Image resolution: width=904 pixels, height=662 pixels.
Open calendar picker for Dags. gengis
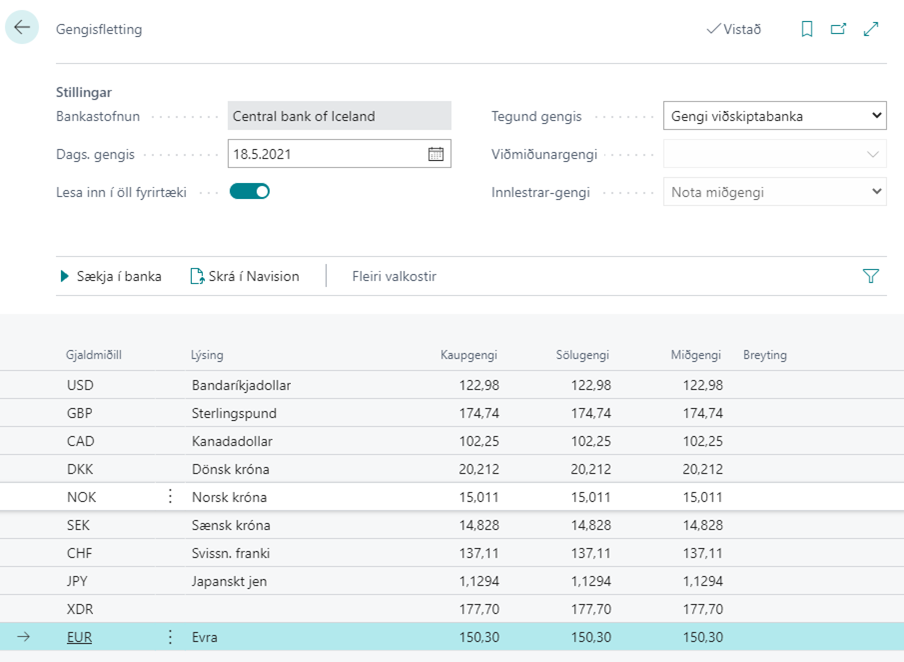tap(436, 154)
